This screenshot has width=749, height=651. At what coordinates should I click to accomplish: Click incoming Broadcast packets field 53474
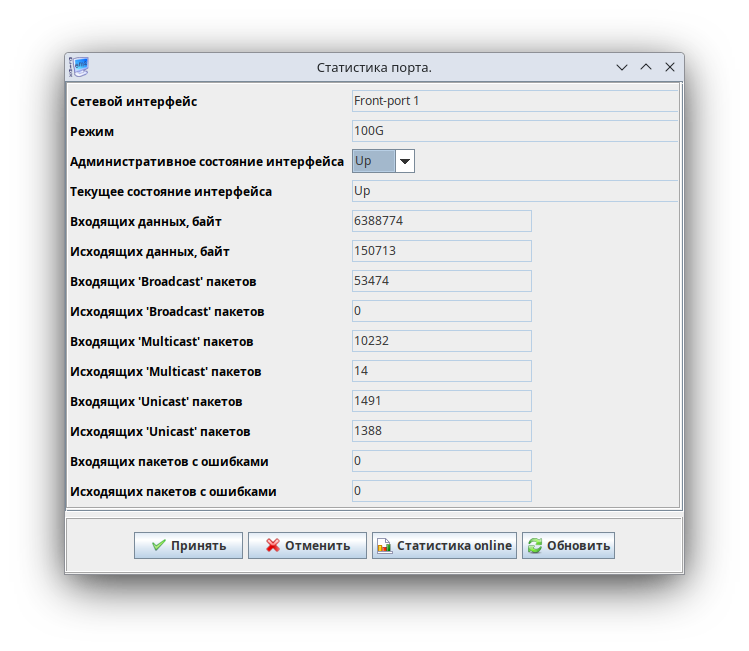coord(442,281)
